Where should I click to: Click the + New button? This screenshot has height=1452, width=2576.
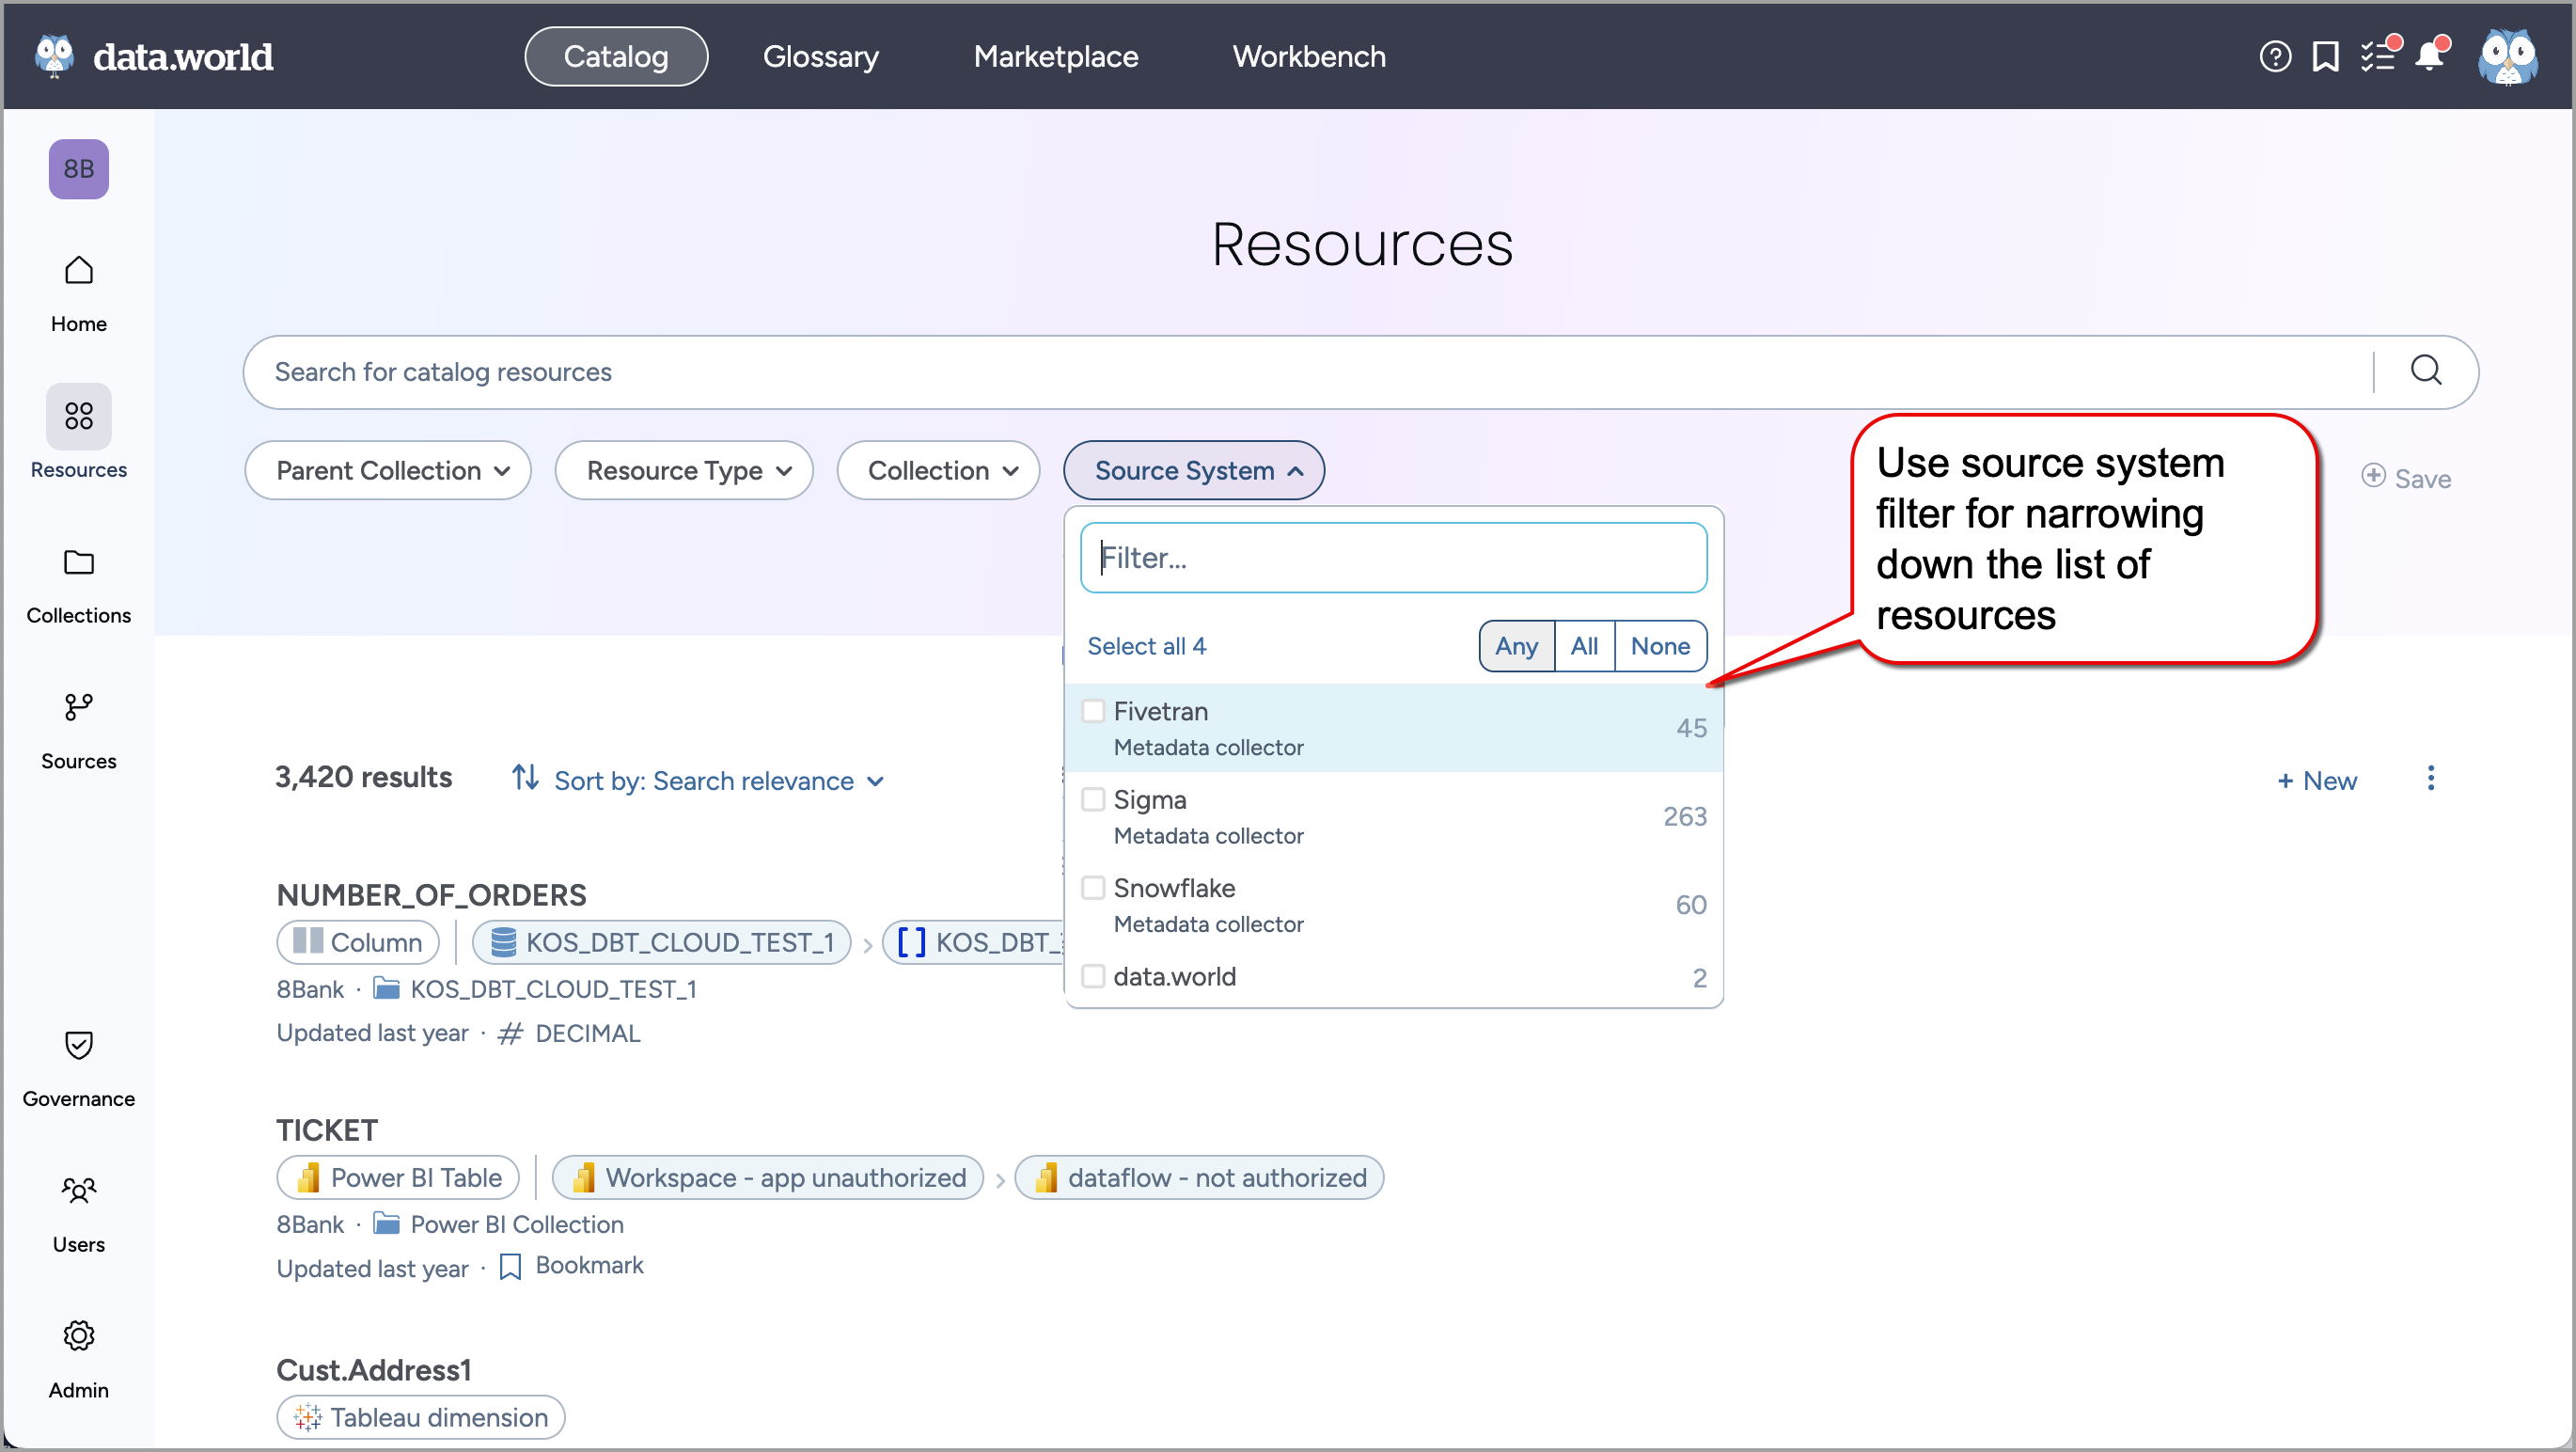tap(2316, 781)
